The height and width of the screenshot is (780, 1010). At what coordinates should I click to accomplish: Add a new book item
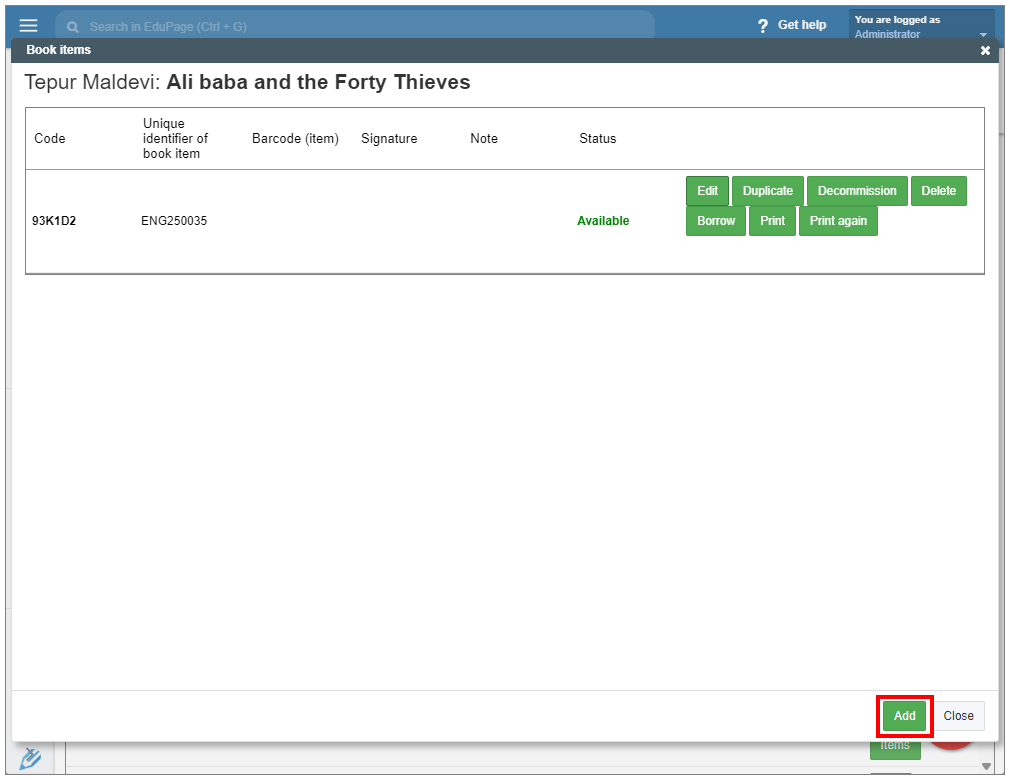(904, 716)
